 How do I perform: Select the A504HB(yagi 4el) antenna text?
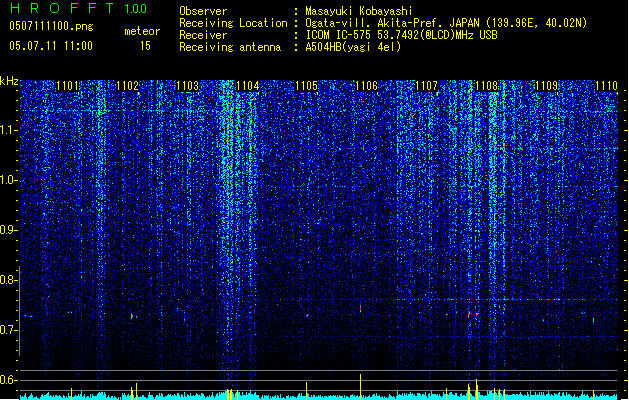click(353, 47)
